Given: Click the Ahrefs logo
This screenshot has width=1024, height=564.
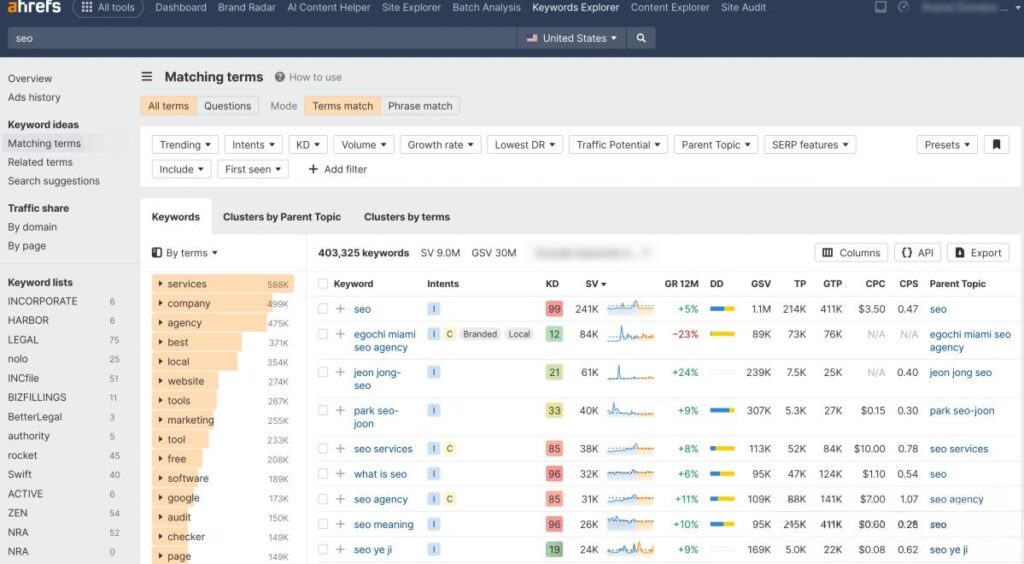Looking at the screenshot, I should tap(34, 7).
